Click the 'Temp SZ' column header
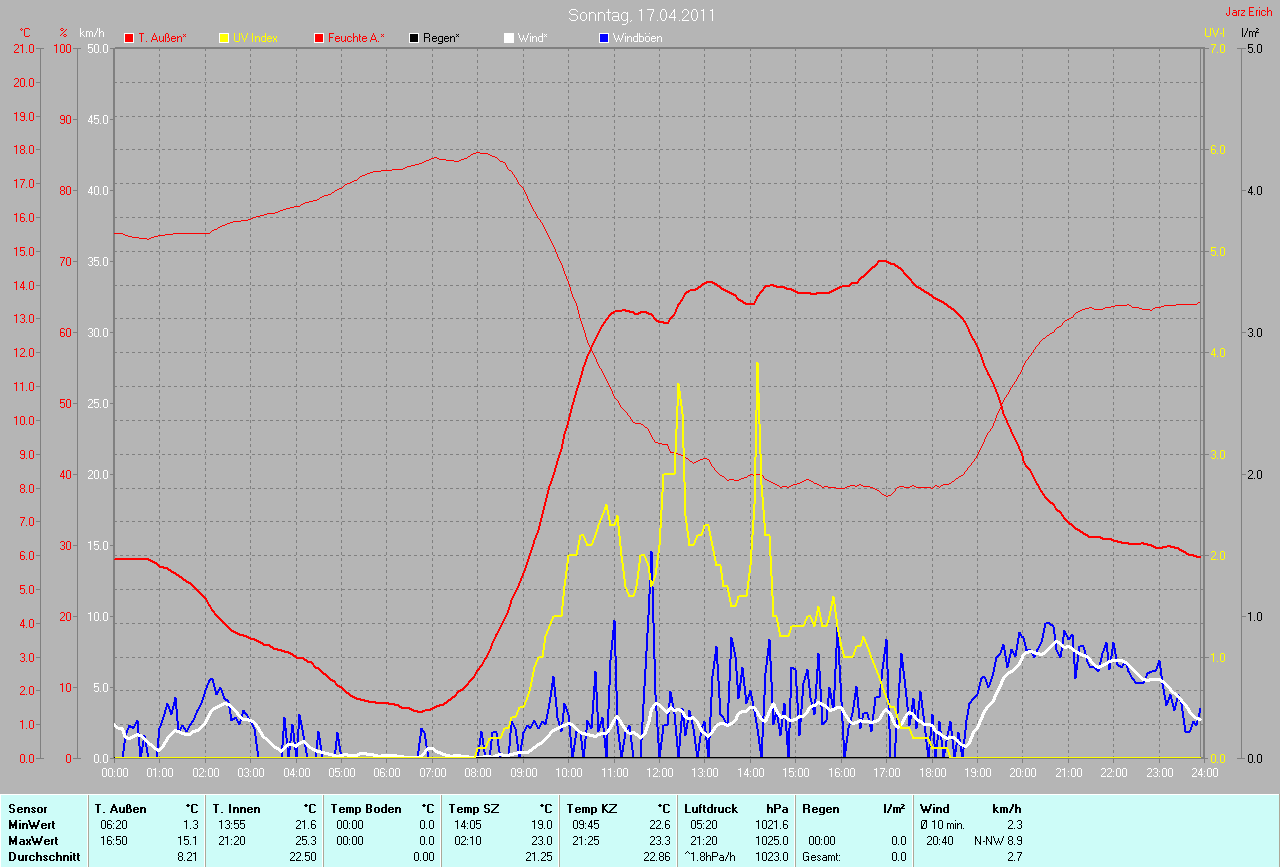Image resolution: width=1280 pixels, height=867 pixels. pyautogui.click(x=473, y=809)
